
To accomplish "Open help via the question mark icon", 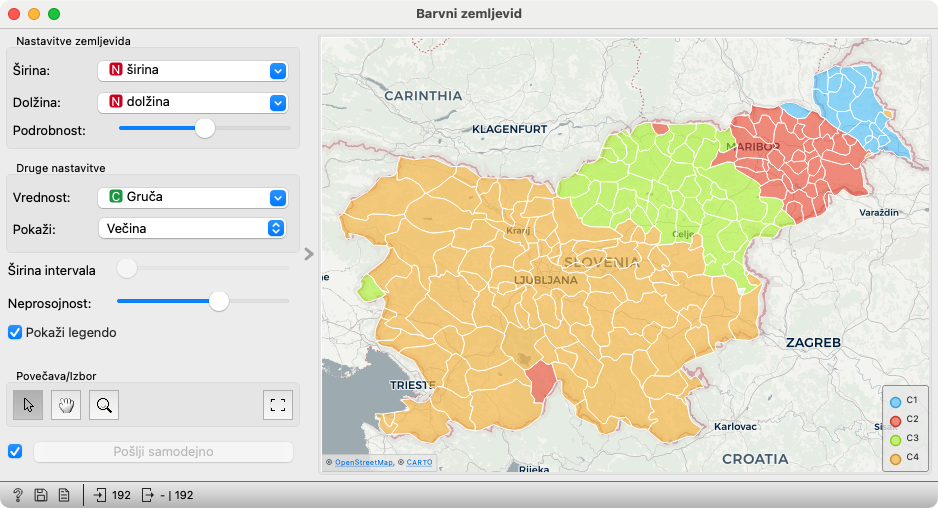I will (18, 495).
